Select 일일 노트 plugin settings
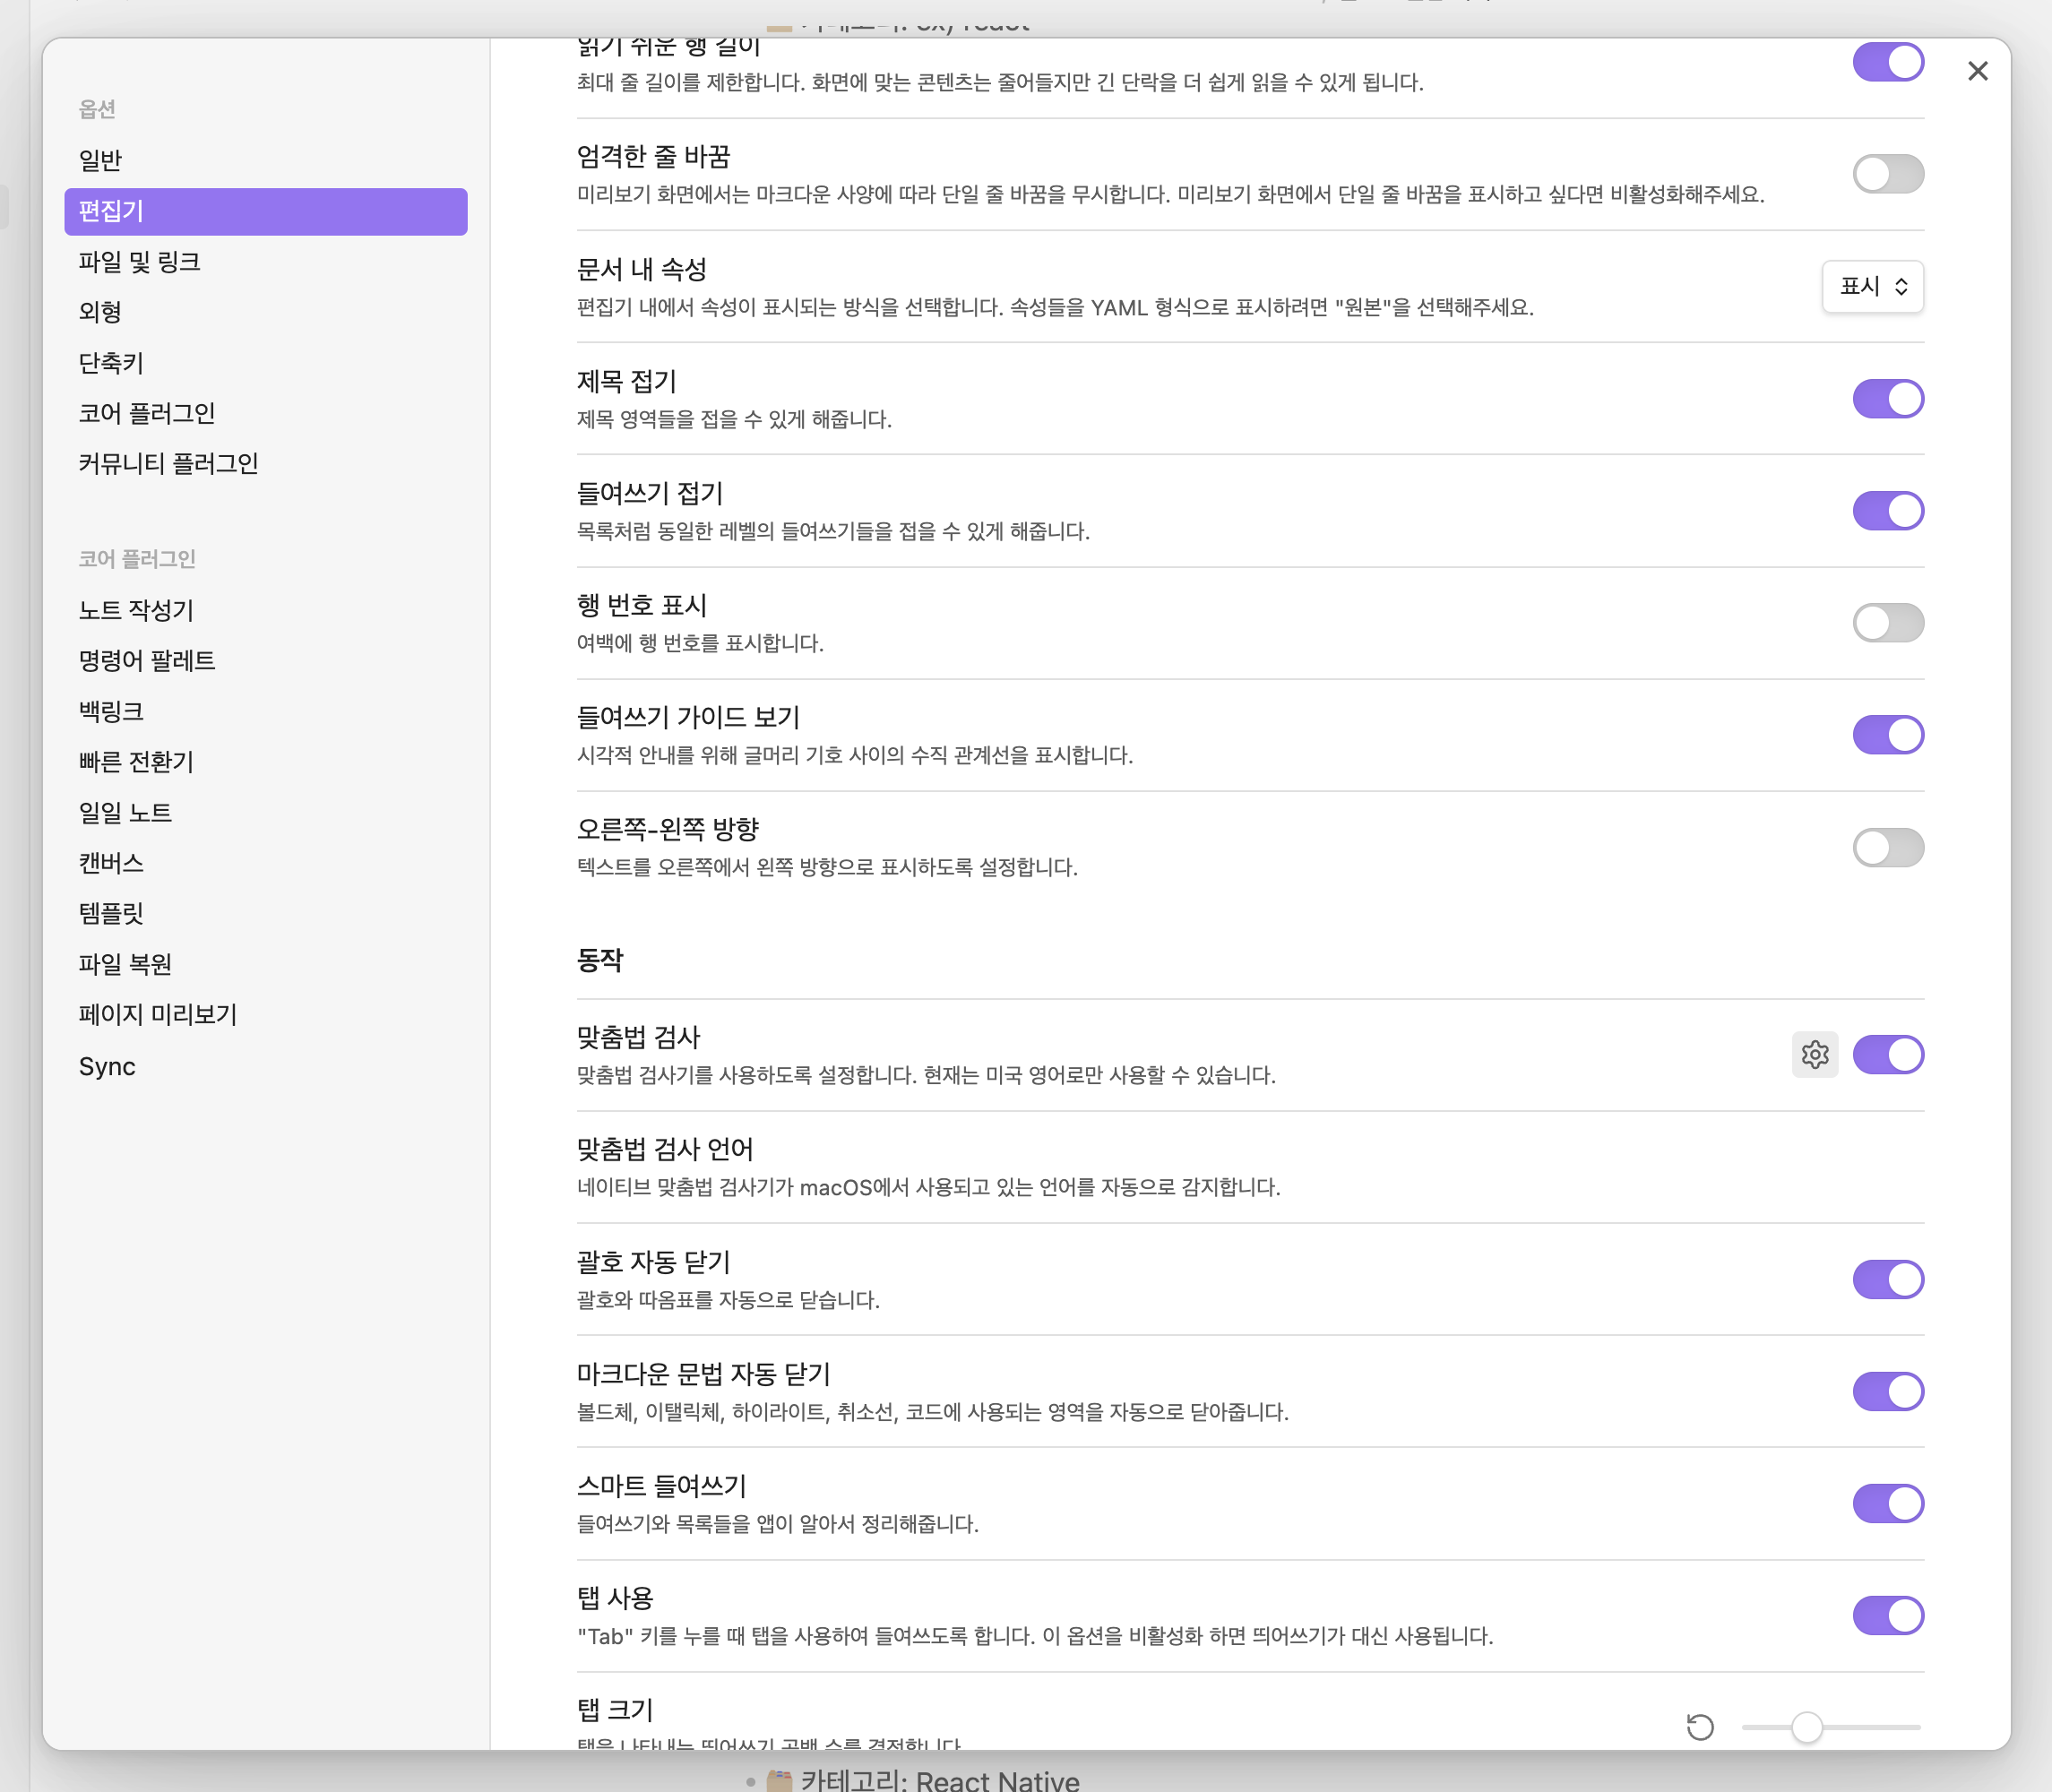 [x=125, y=813]
